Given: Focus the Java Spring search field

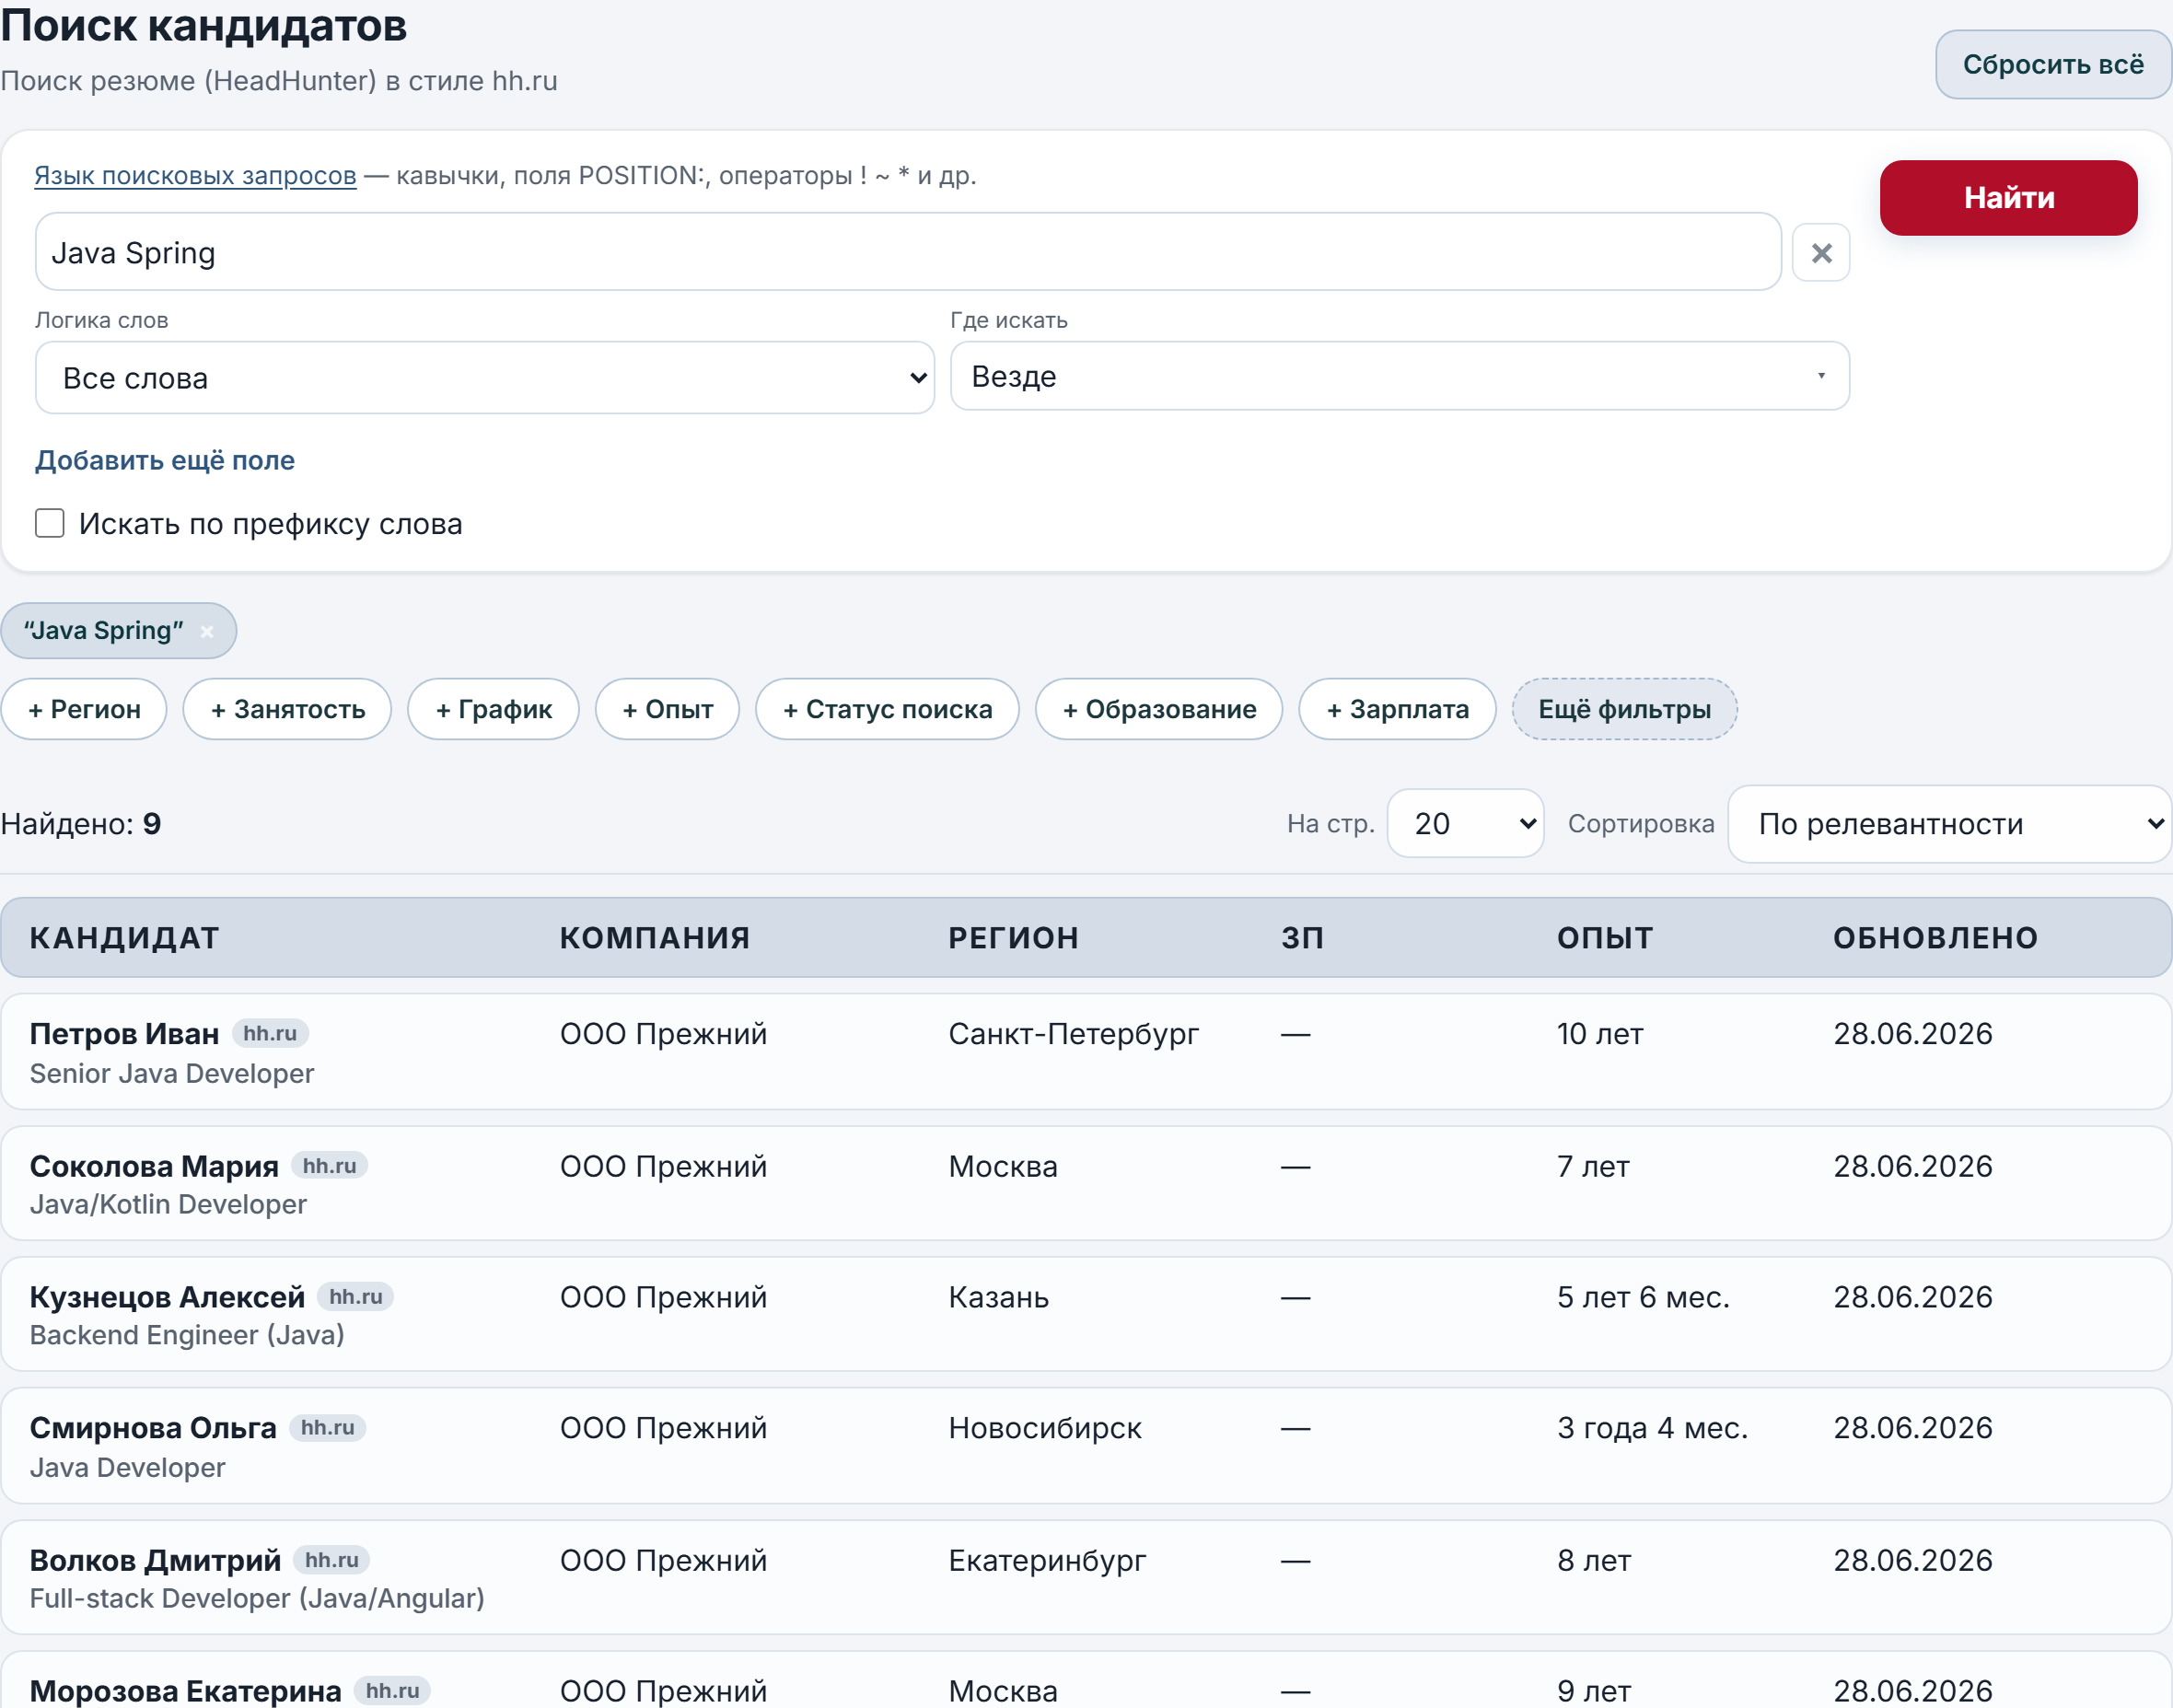Looking at the screenshot, I should [x=908, y=252].
